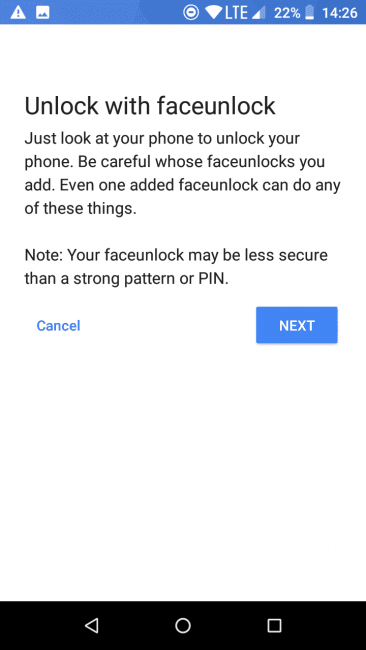Go home via the circle navigation button
This screenshot has height=650, width=366.
pos(183,625)
